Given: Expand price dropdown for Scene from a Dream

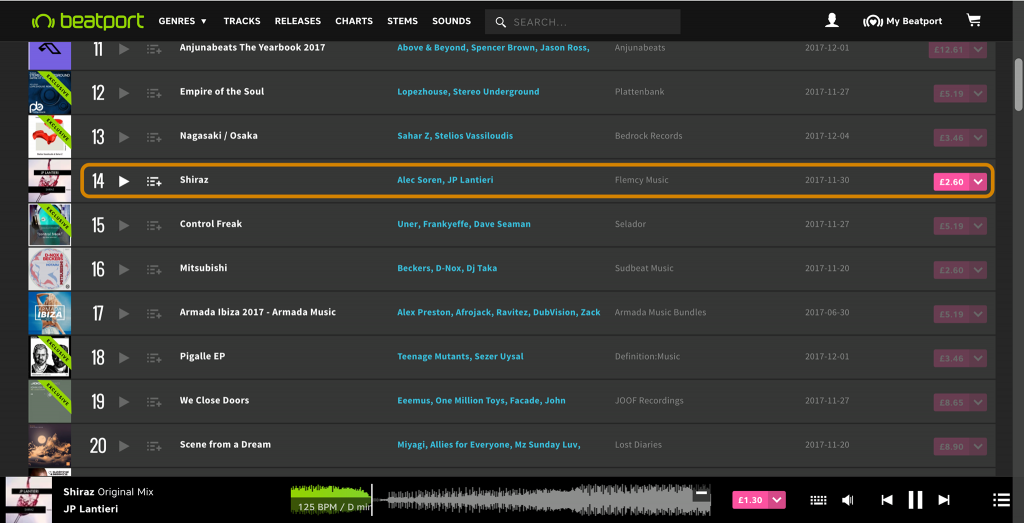Looking at the screenshot, I should point(978,447).
